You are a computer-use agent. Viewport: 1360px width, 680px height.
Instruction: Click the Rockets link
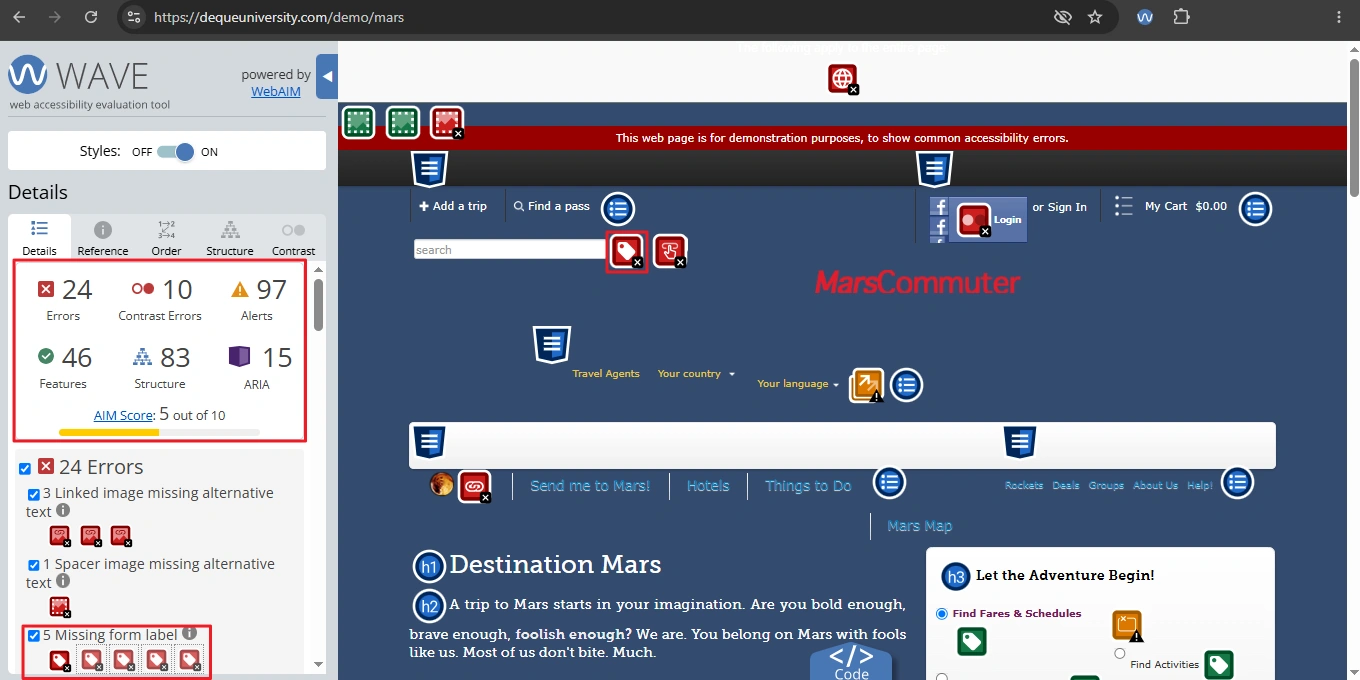[1024, 485]
